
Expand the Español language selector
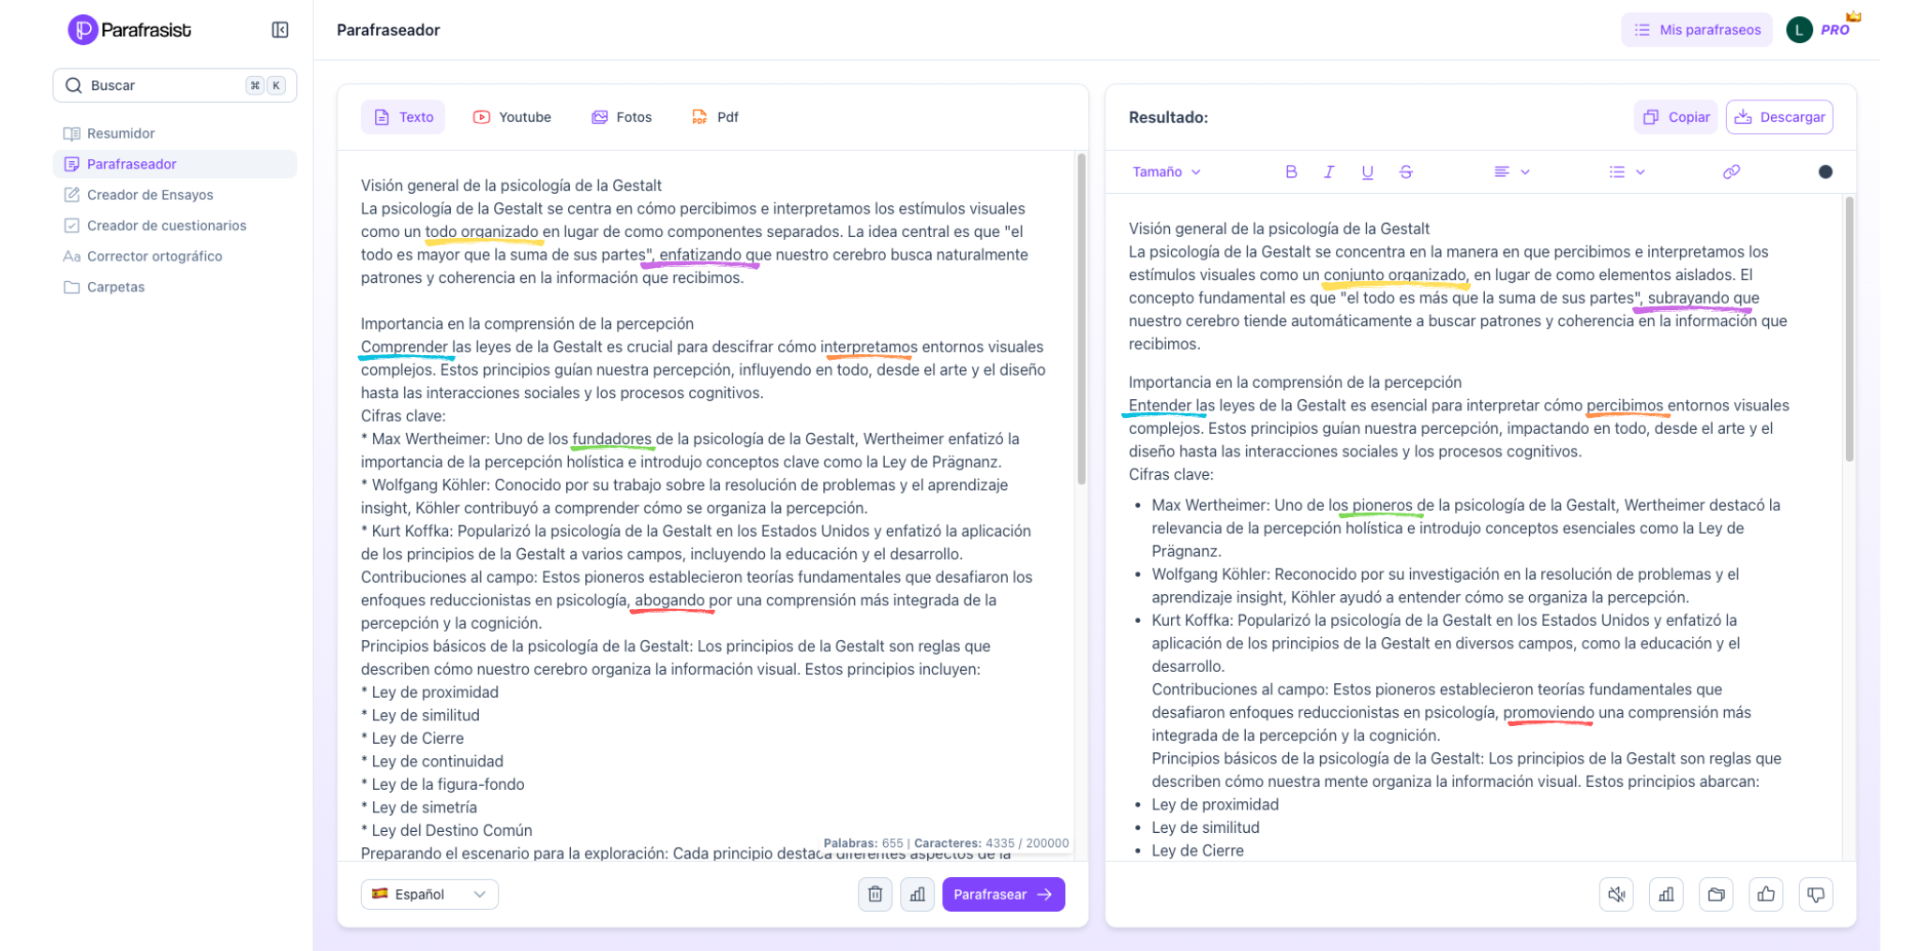[429, 894]
